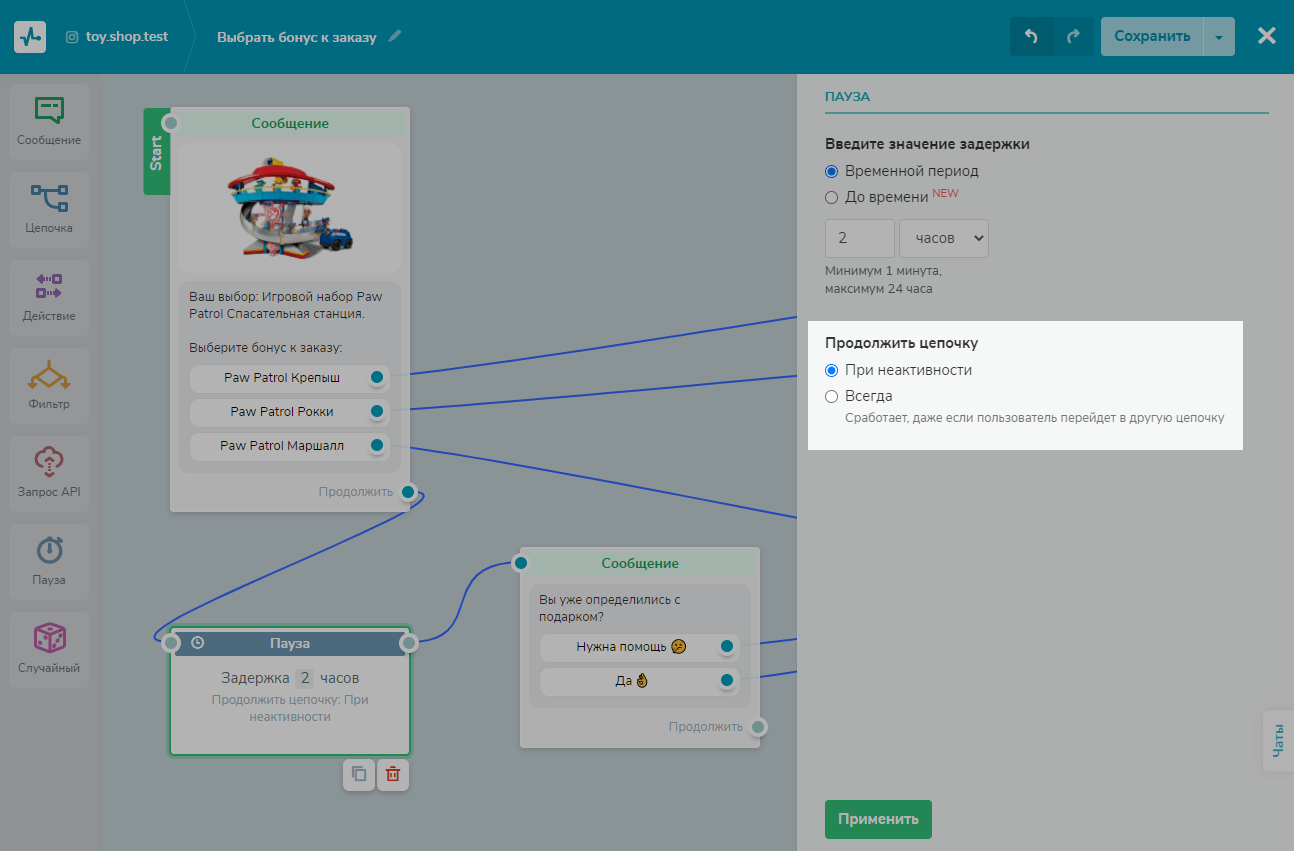Select the До времени radio option
Screen dimensions: 1294x851
point(832,197)
